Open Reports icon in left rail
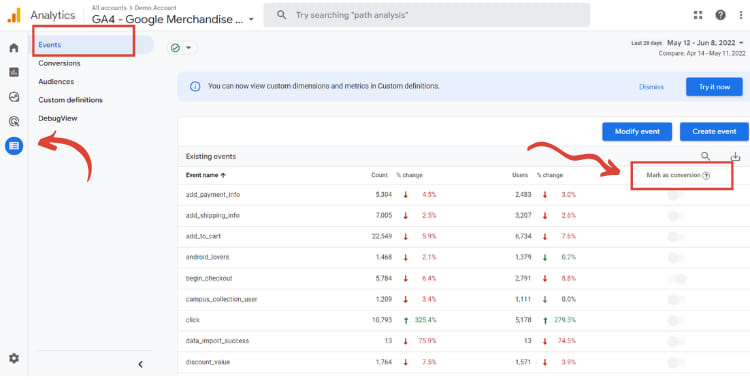Screen dimensions: 750x380 coord(14,72)
